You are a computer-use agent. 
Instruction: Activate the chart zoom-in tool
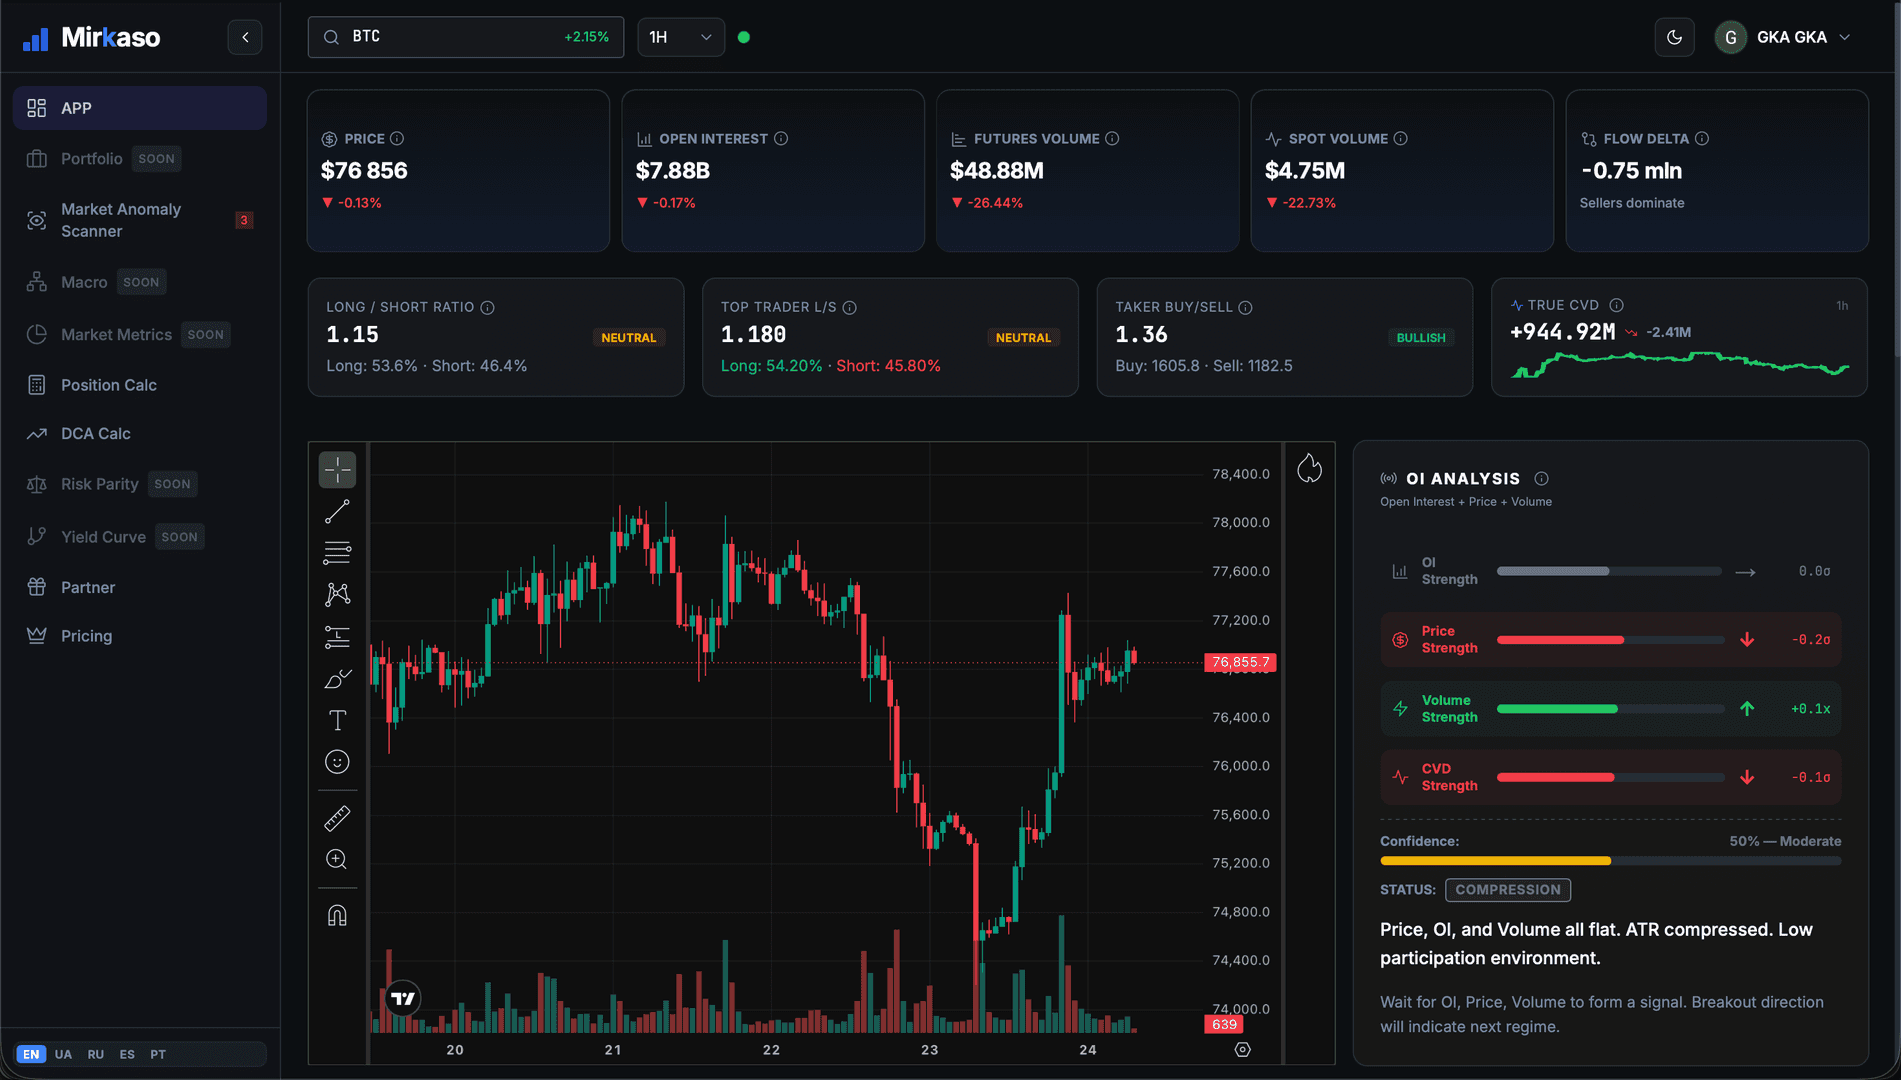pyautogui.click(x=337, y=860)
